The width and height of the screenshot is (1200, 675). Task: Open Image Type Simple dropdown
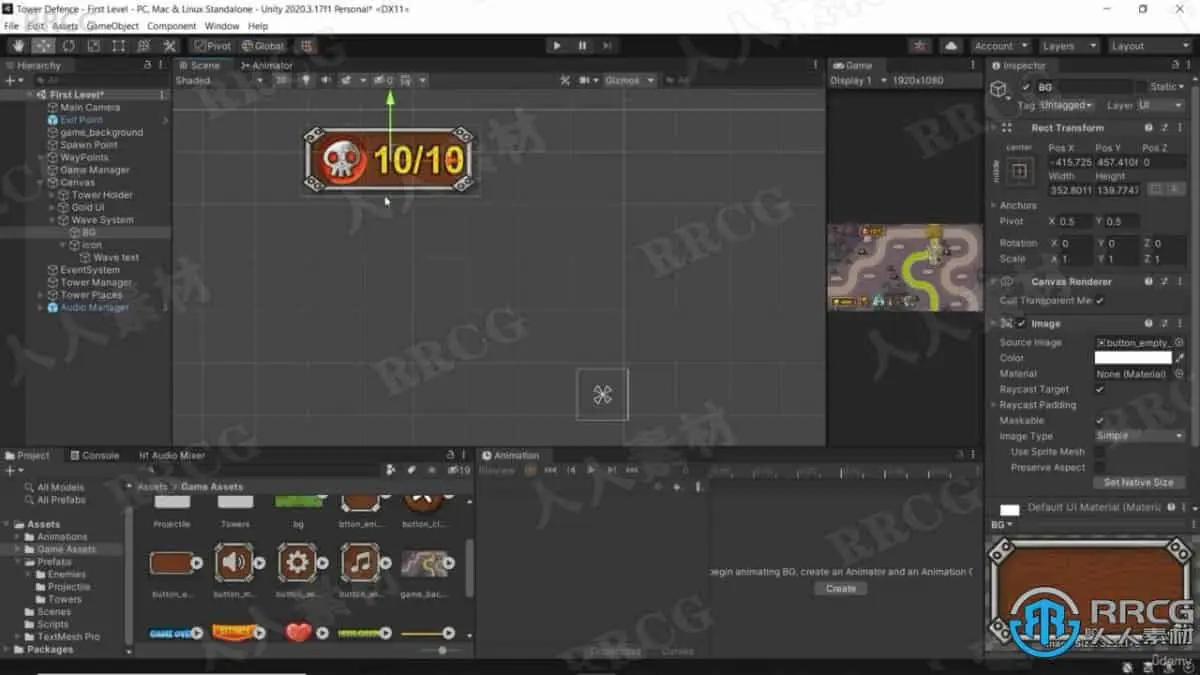coord(1140,436)
